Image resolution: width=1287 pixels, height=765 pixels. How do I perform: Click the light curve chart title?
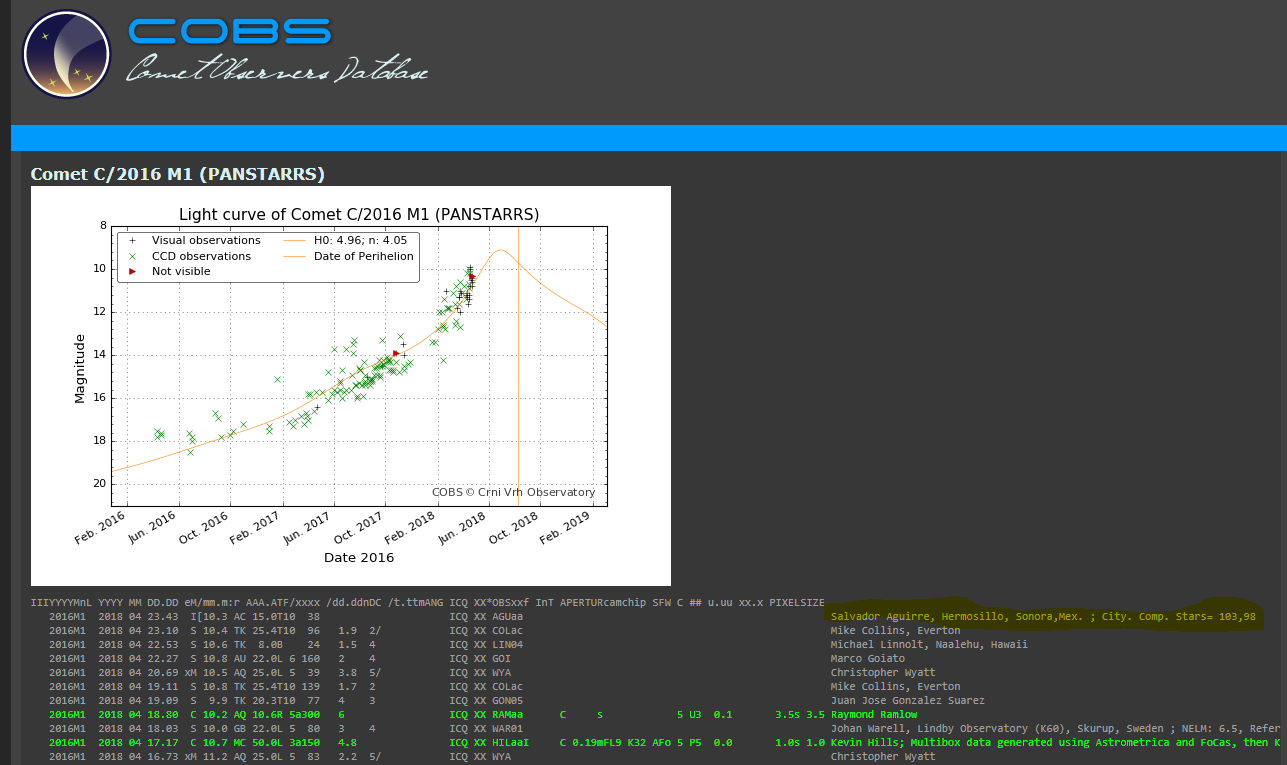pyautogui.click(x=359, y=214)
